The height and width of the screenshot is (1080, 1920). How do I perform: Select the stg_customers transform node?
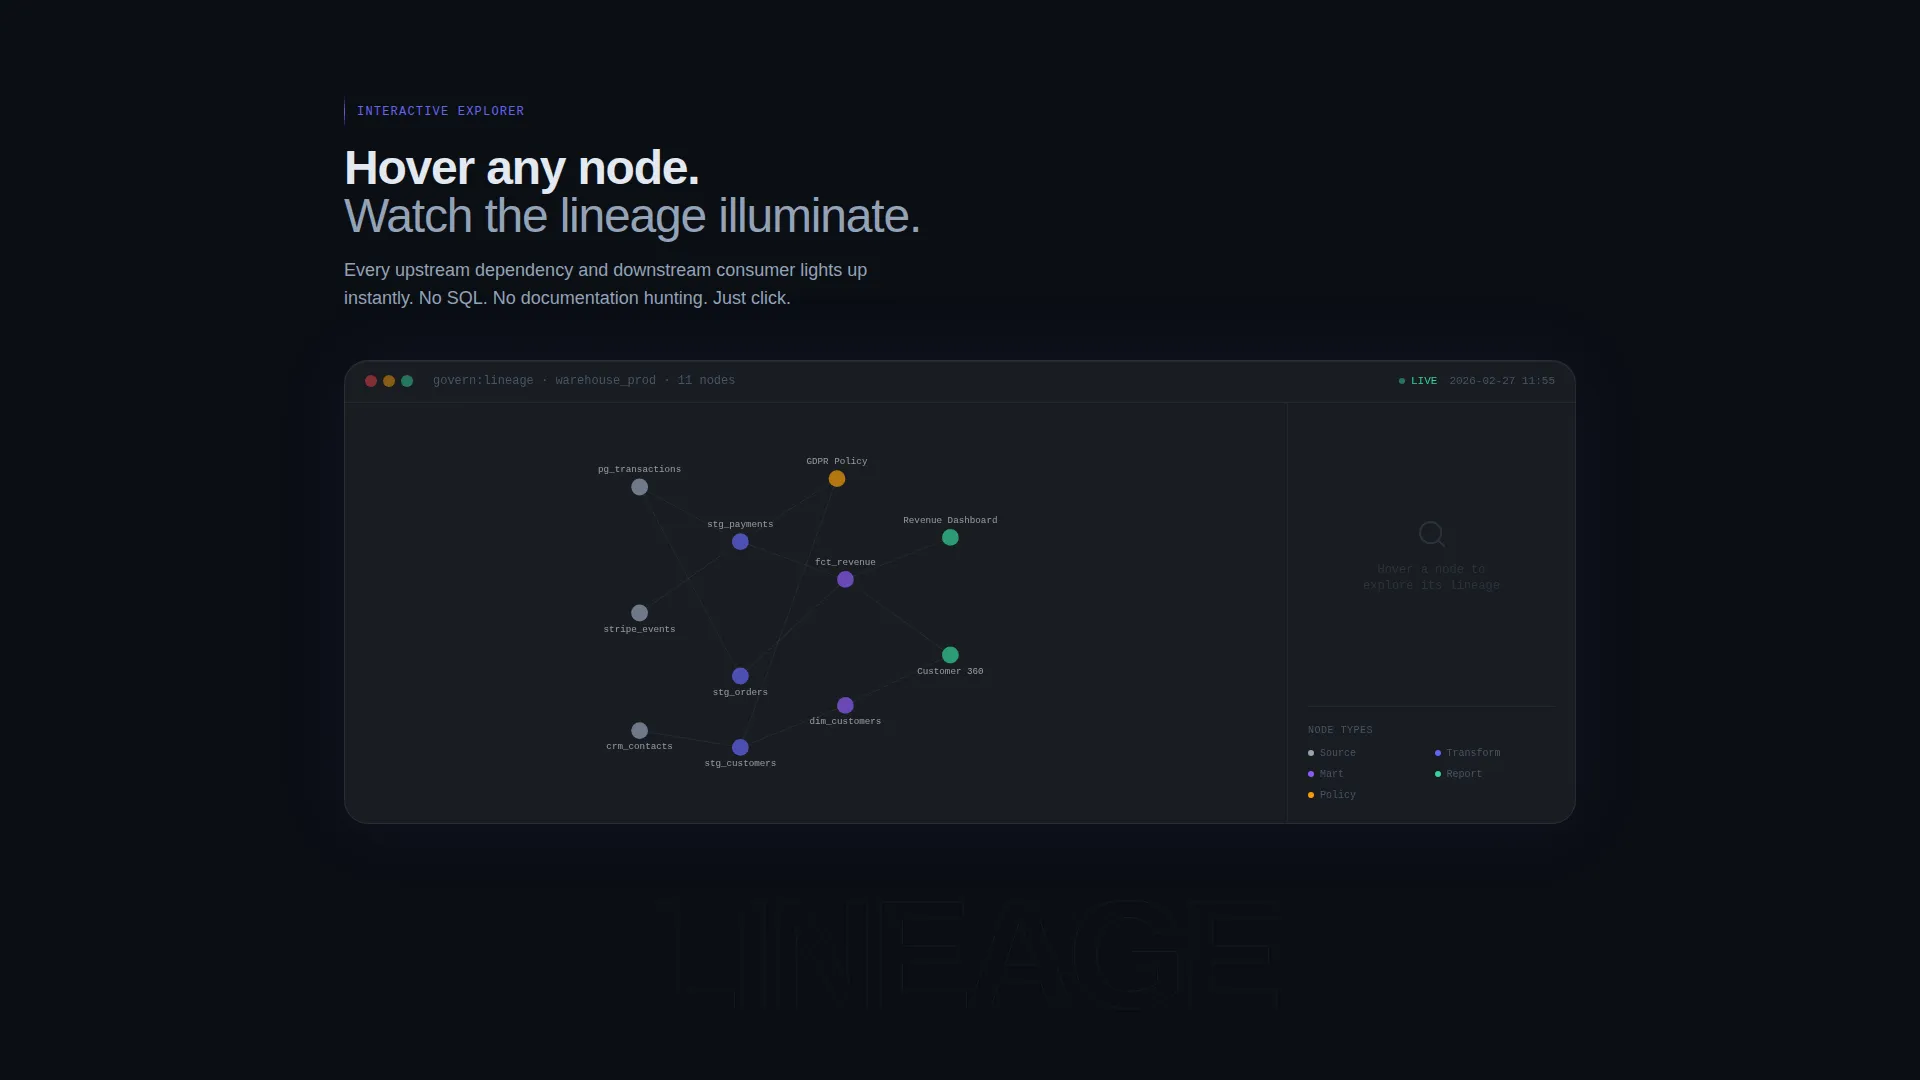click(x=740, y=747)
